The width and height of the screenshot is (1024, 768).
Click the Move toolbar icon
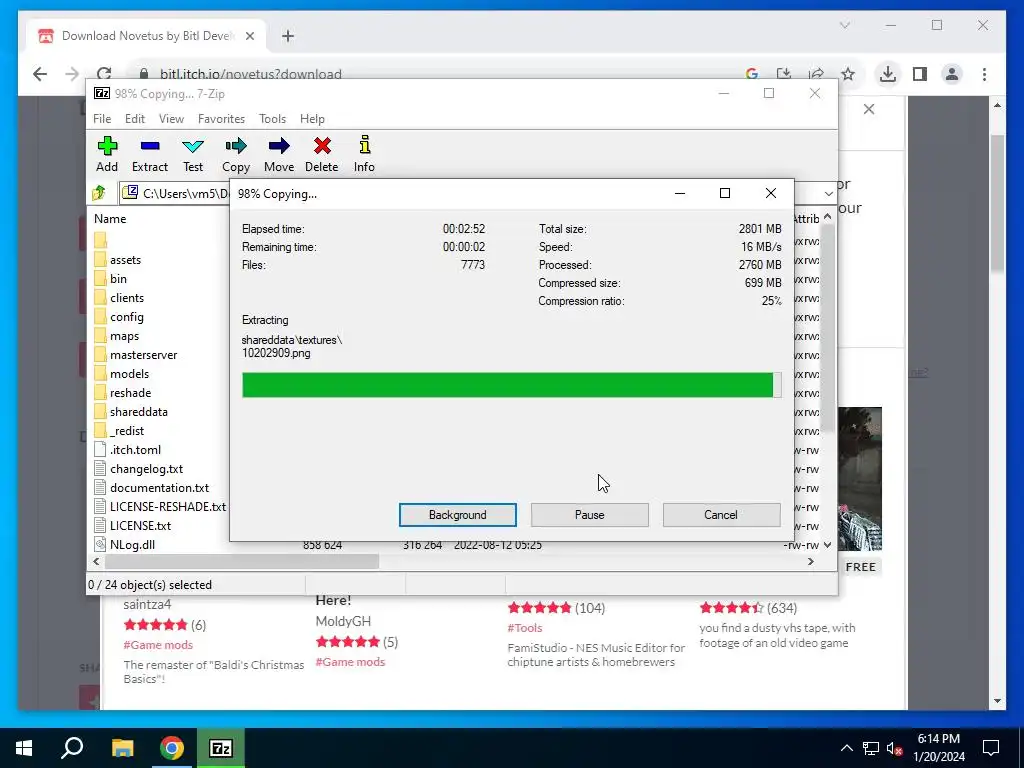pos(279,154)
